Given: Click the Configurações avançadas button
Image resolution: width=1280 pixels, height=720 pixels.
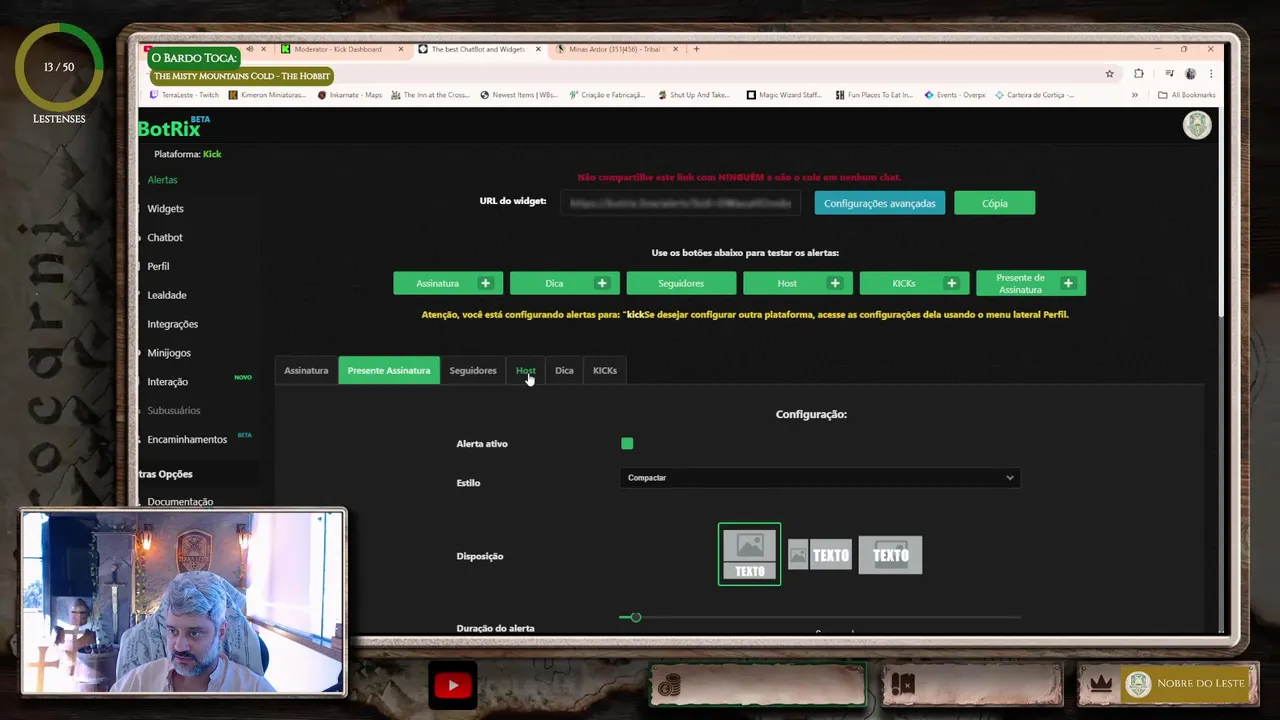Looking at the screenshot, I should pos(880,203).
